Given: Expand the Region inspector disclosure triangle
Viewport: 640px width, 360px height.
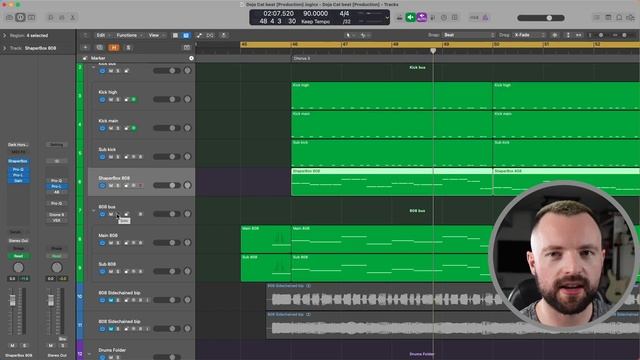Looking at the screenshot, I should 5,36.
